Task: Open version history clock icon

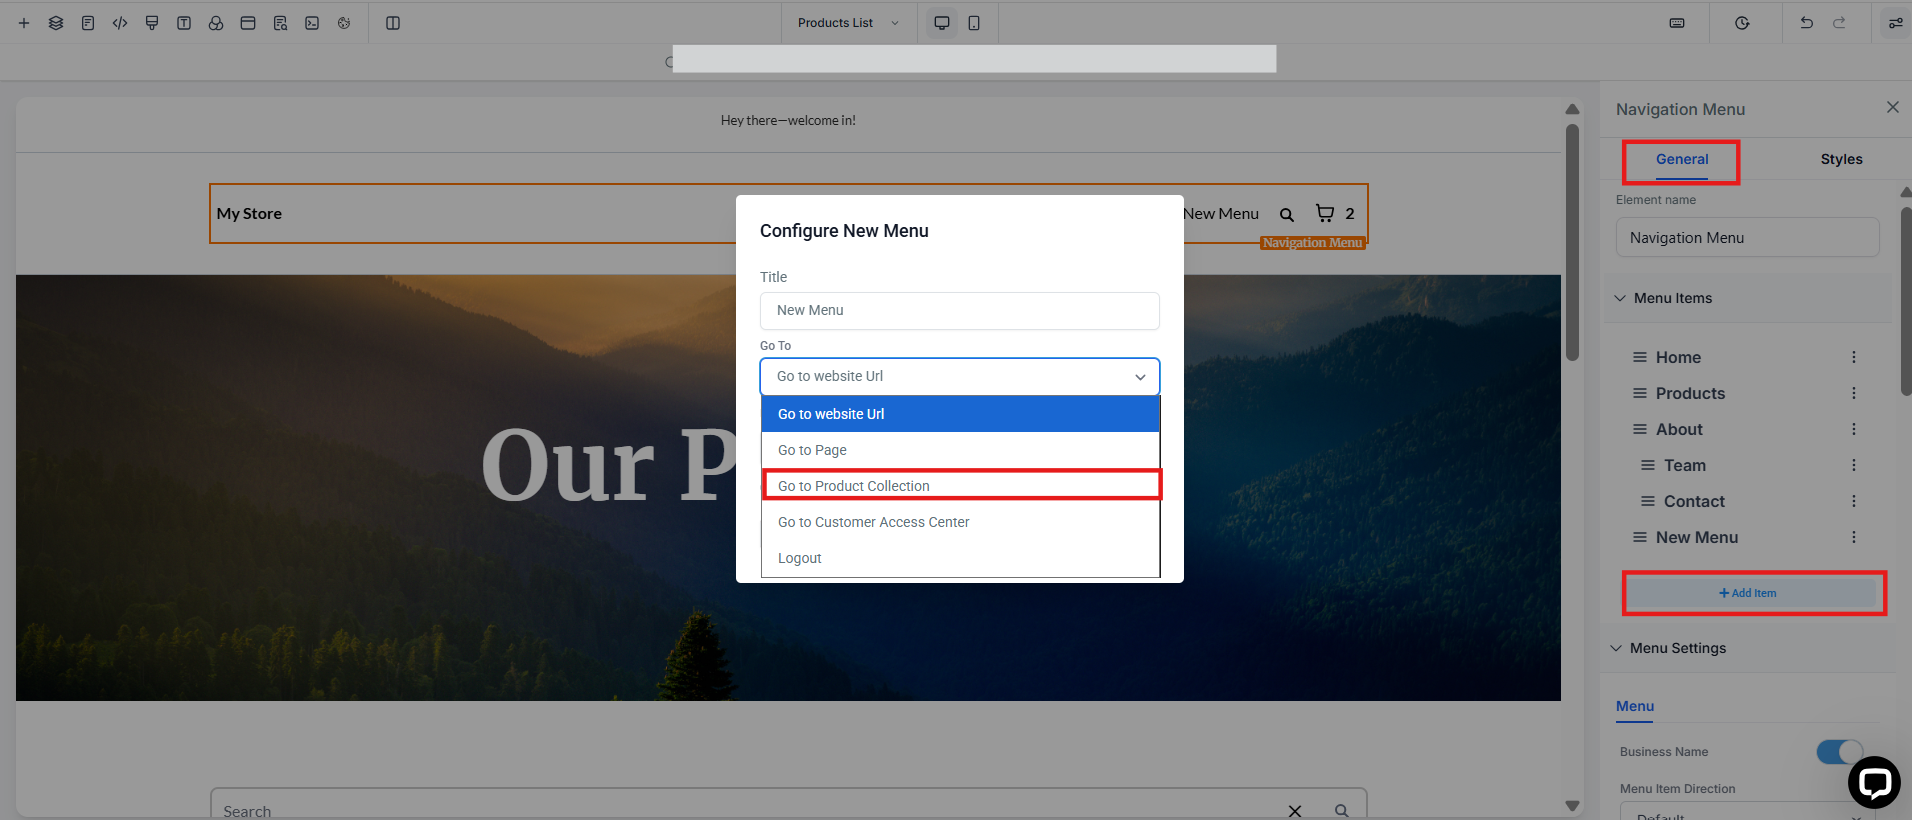Action: (1742, 23)
